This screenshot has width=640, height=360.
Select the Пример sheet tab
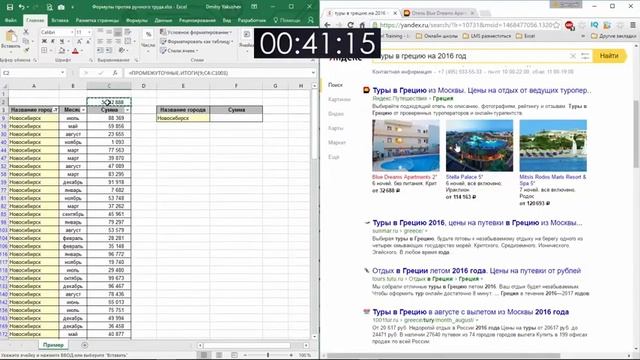pyautogui.click(x=53, y=345)
